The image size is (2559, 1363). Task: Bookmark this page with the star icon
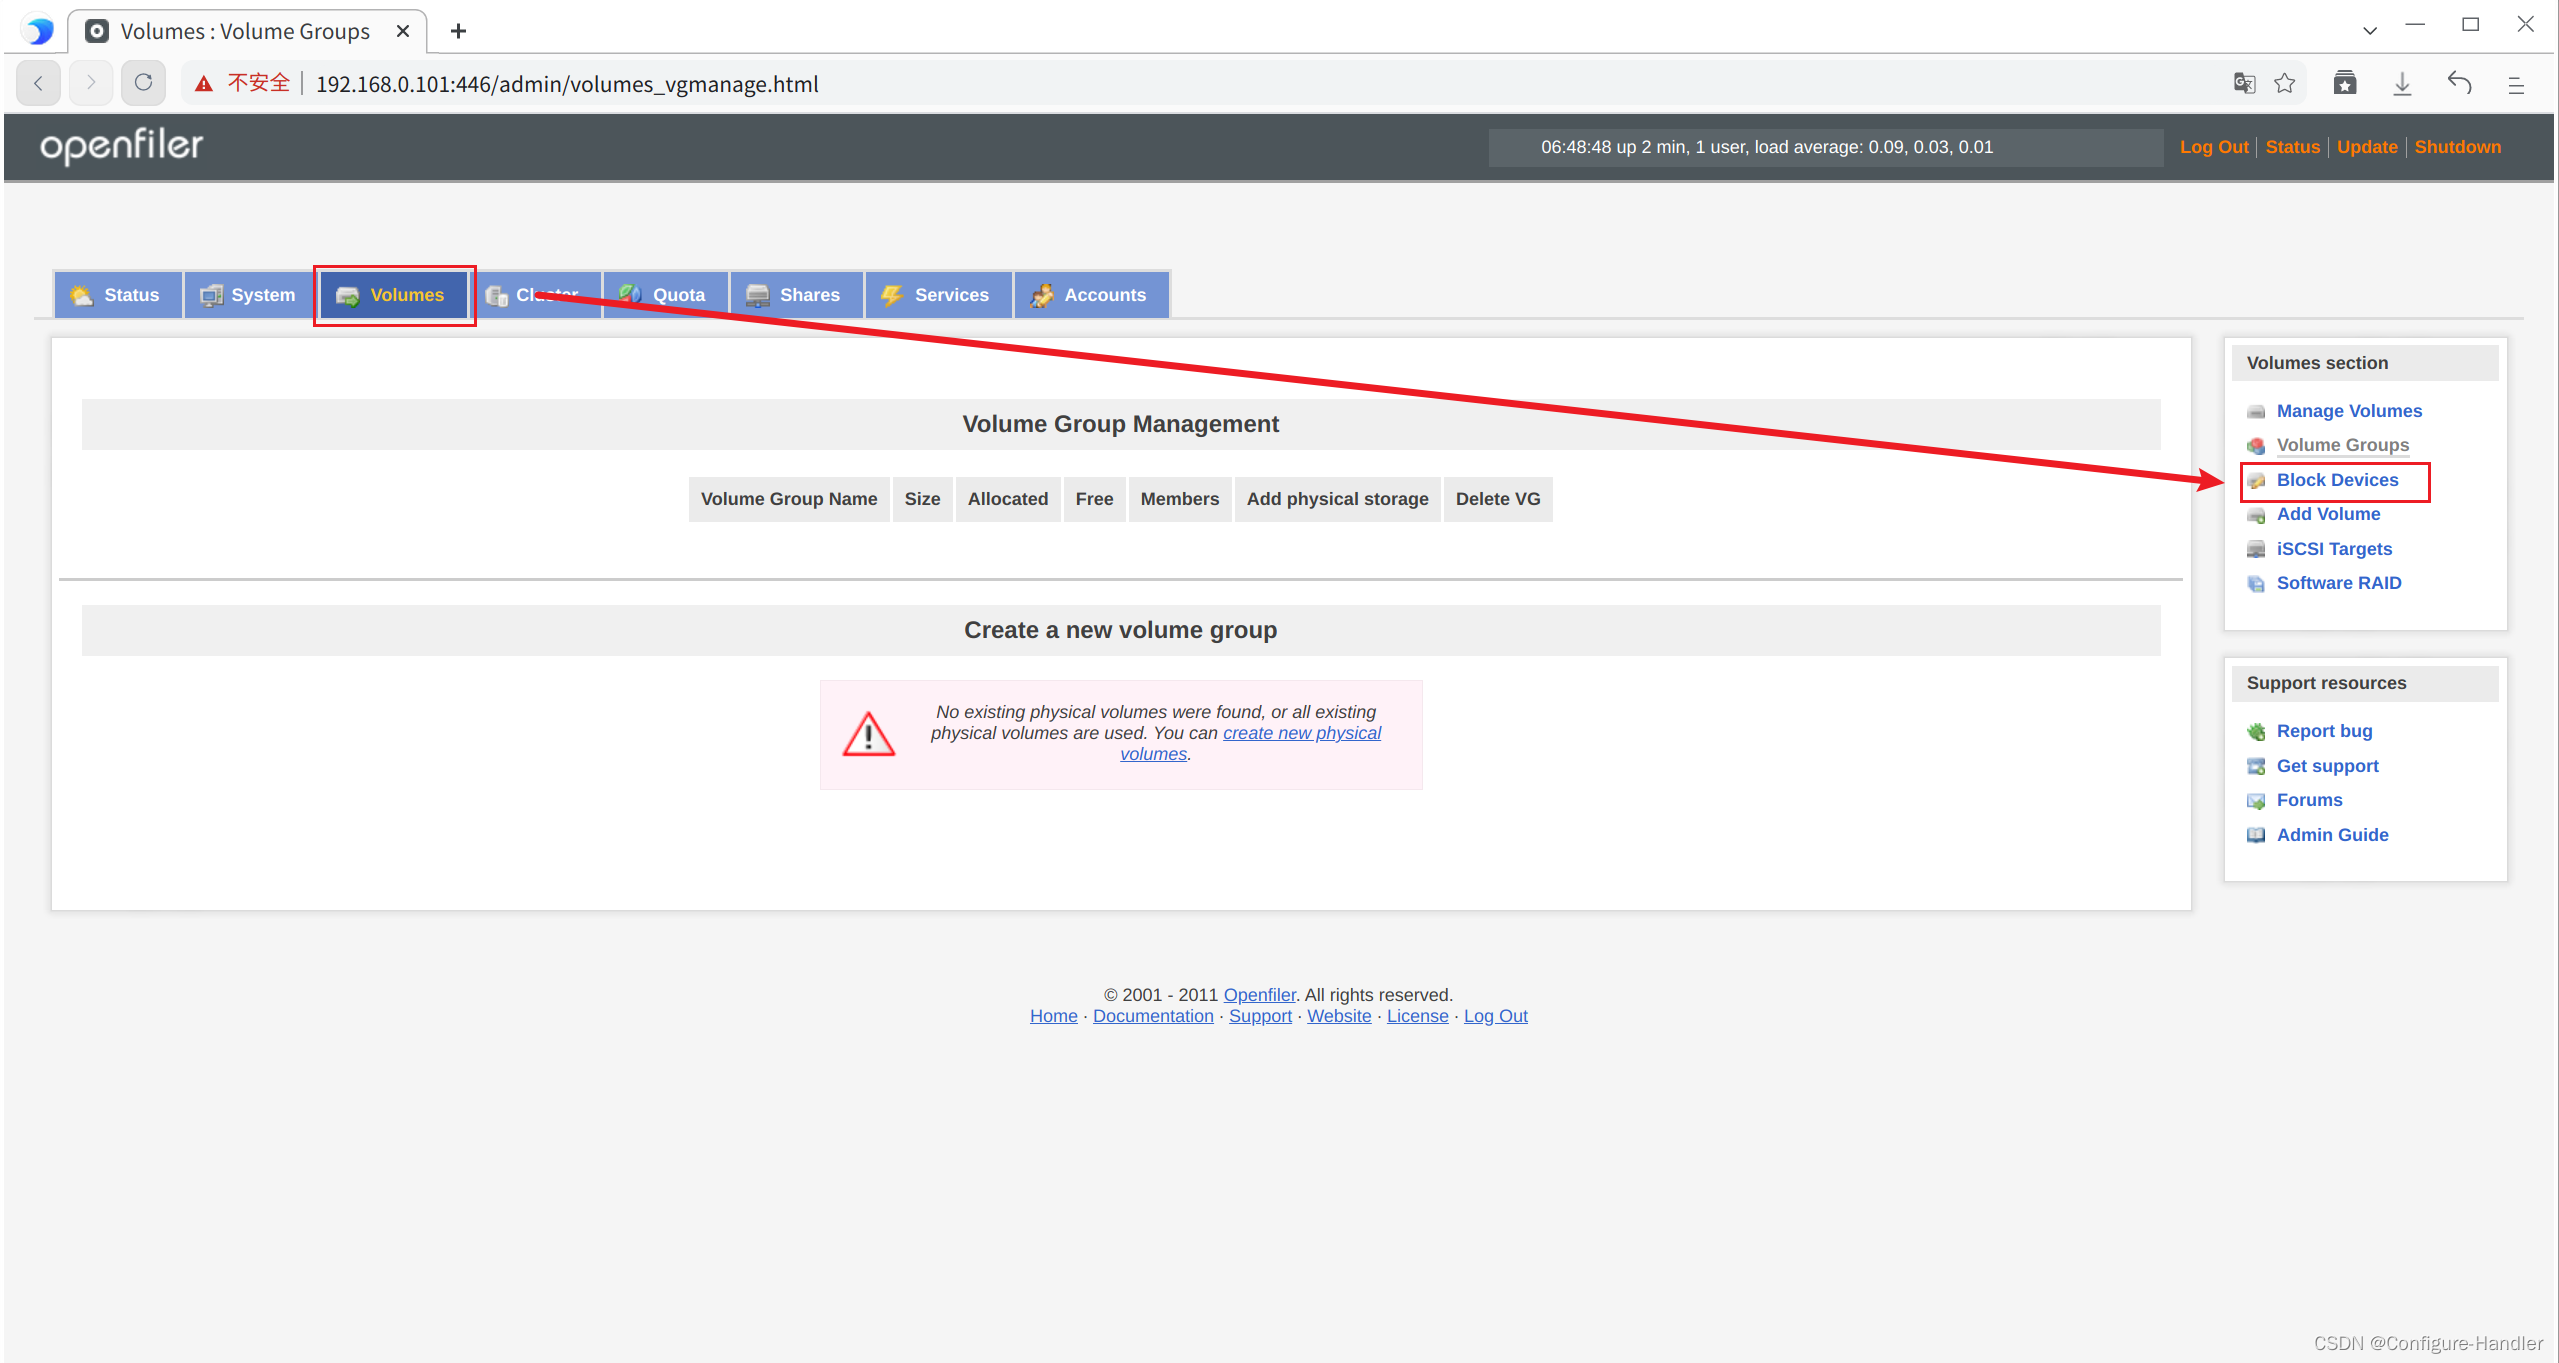coord(2287,83)
